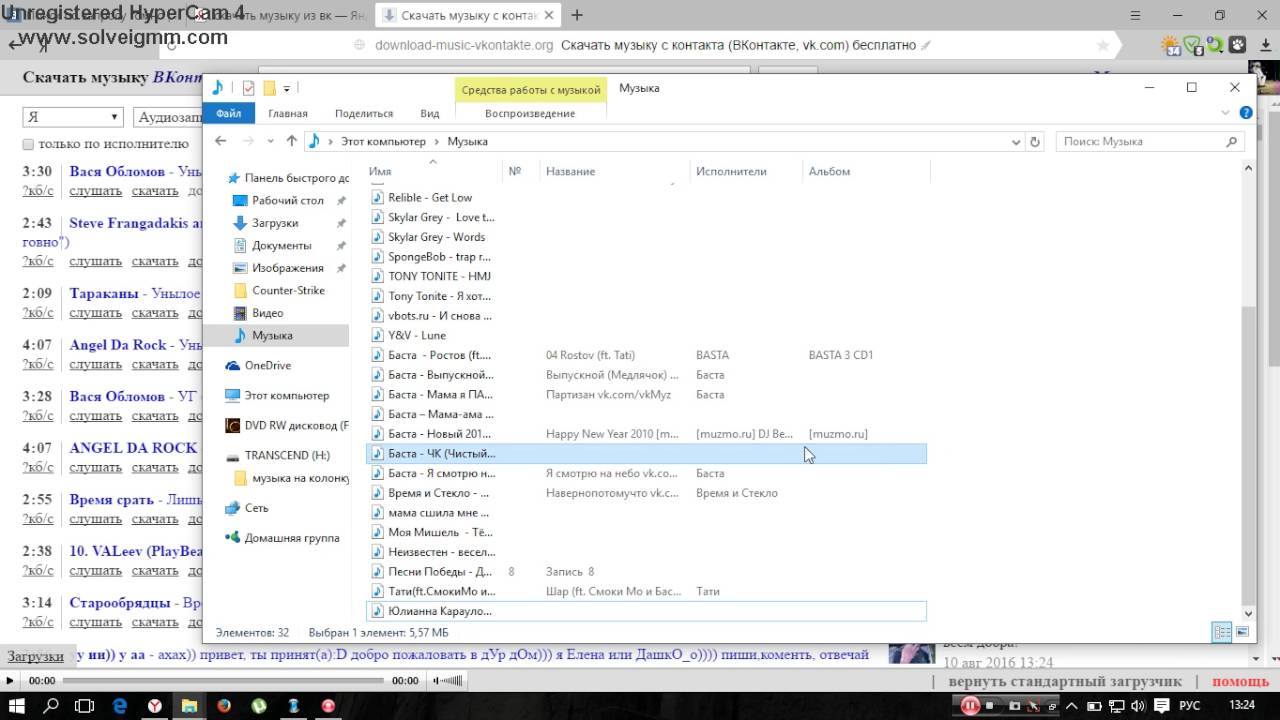Go up one folder level arrow

tap(291, 142)
